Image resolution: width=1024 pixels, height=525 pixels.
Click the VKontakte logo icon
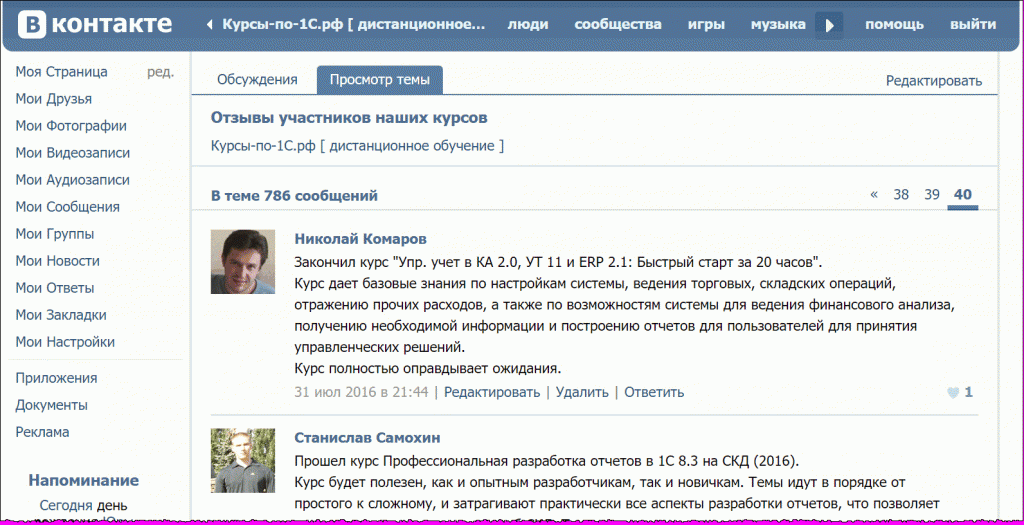tap(33, 25)
